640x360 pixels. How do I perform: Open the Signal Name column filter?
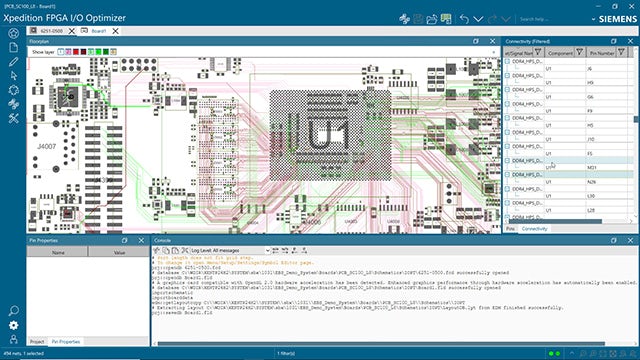(x=538, y=52)
